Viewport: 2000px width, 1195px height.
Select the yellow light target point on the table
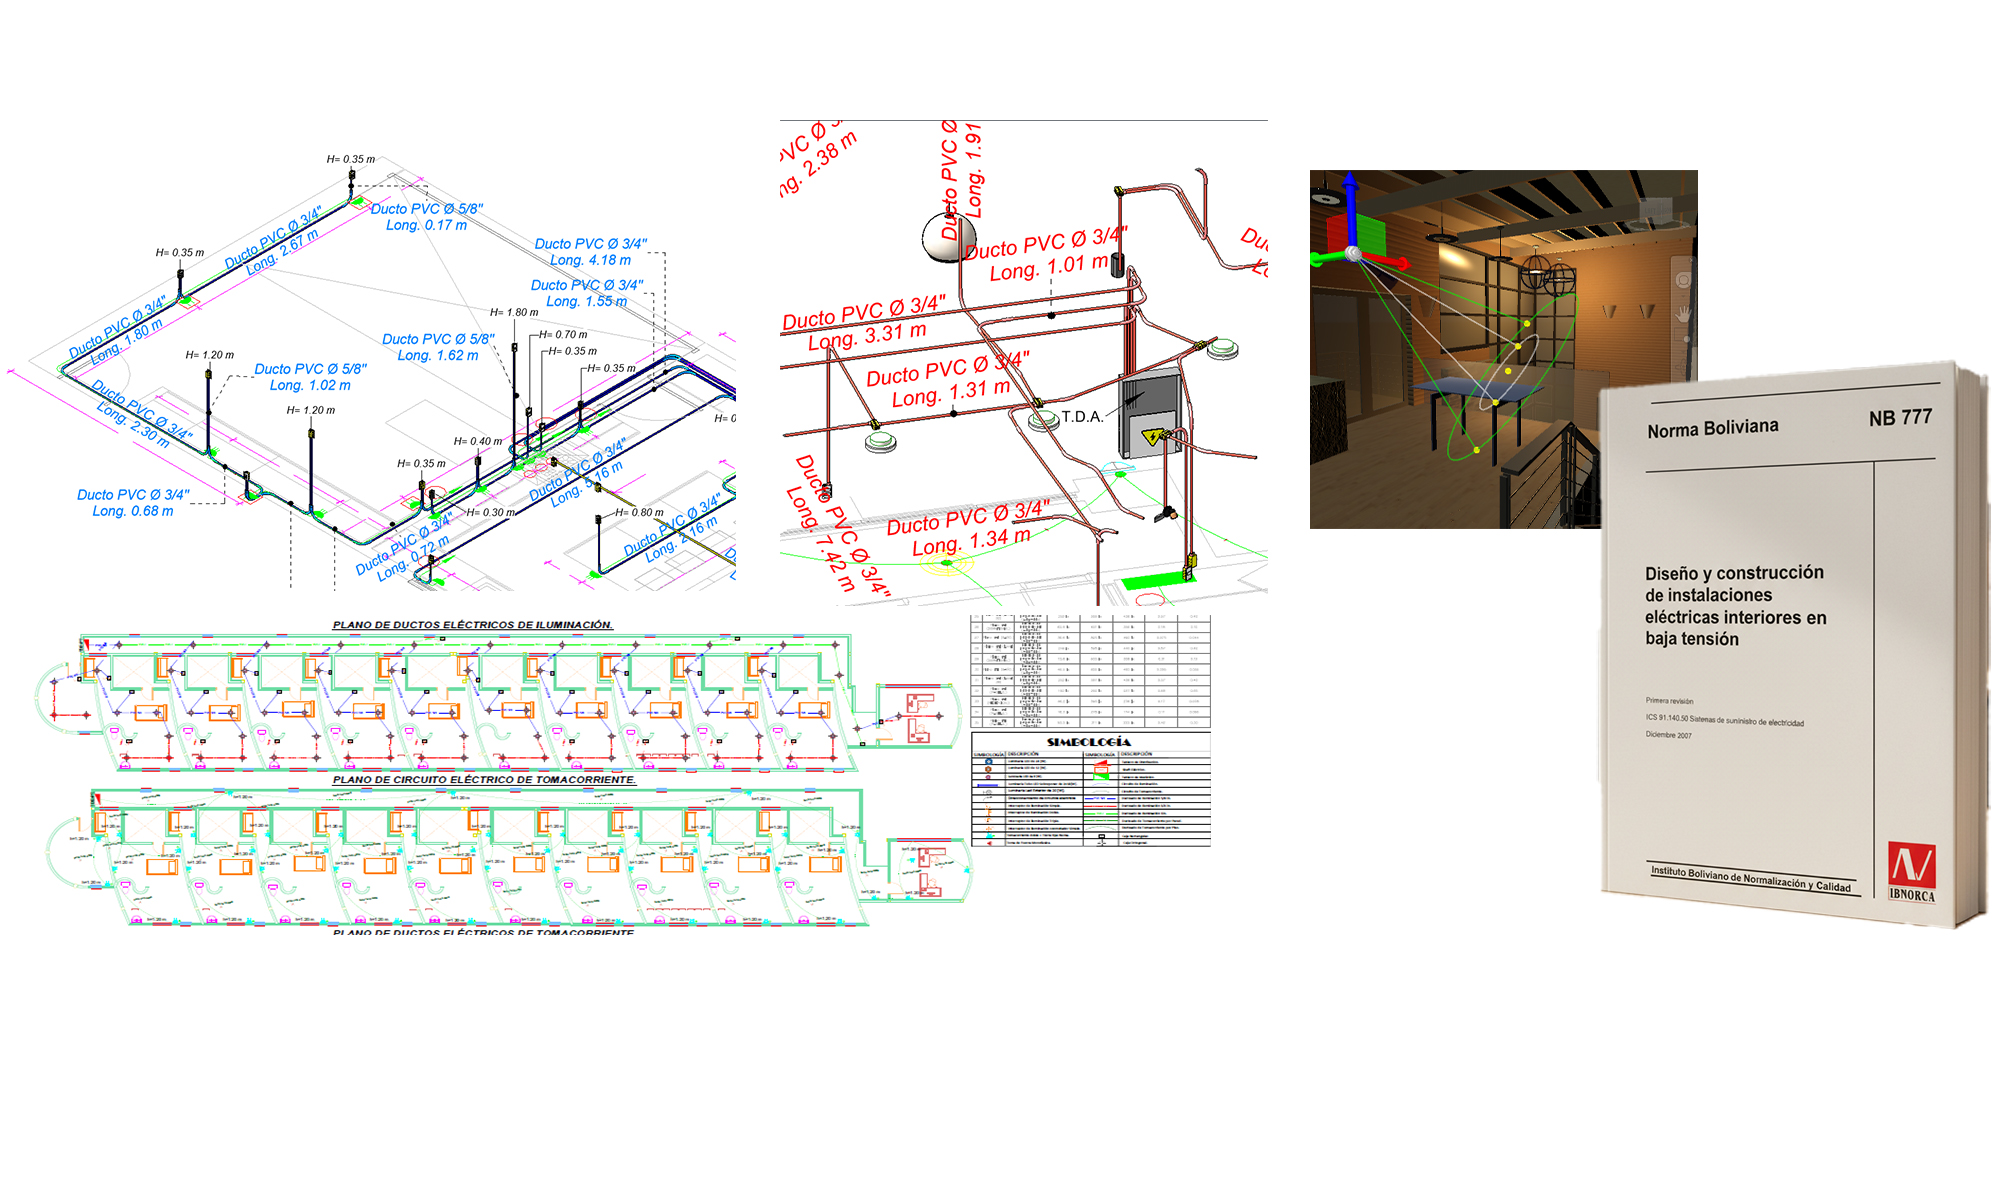pos(1496,402)
